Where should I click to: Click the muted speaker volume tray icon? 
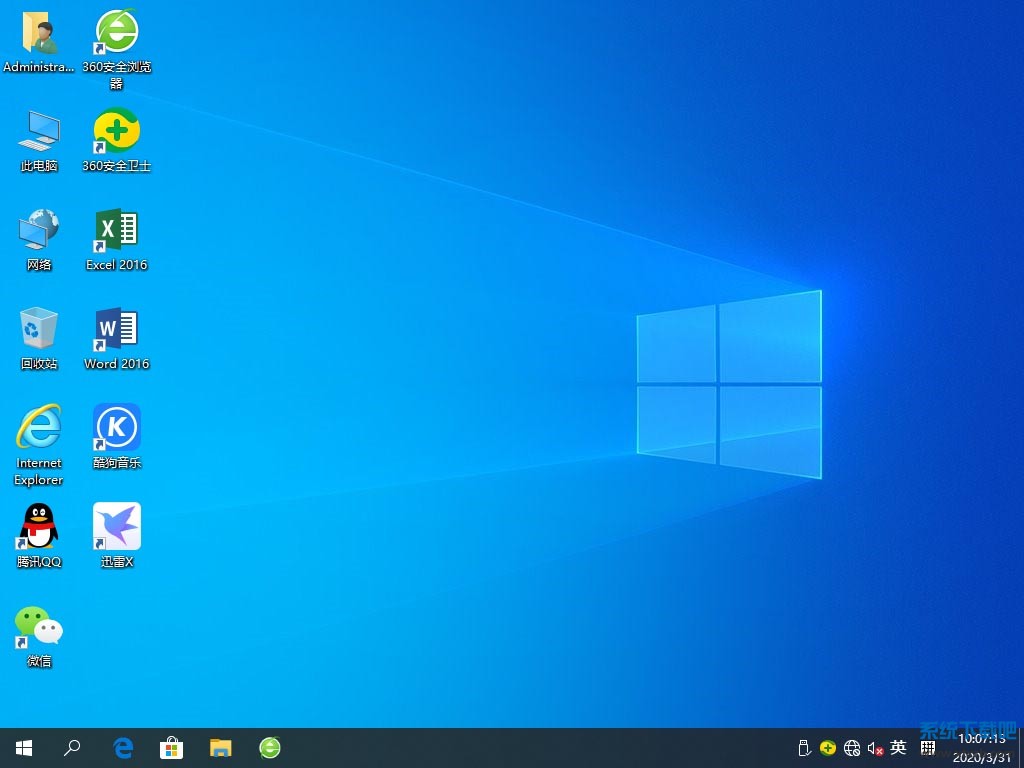point(875,748)
